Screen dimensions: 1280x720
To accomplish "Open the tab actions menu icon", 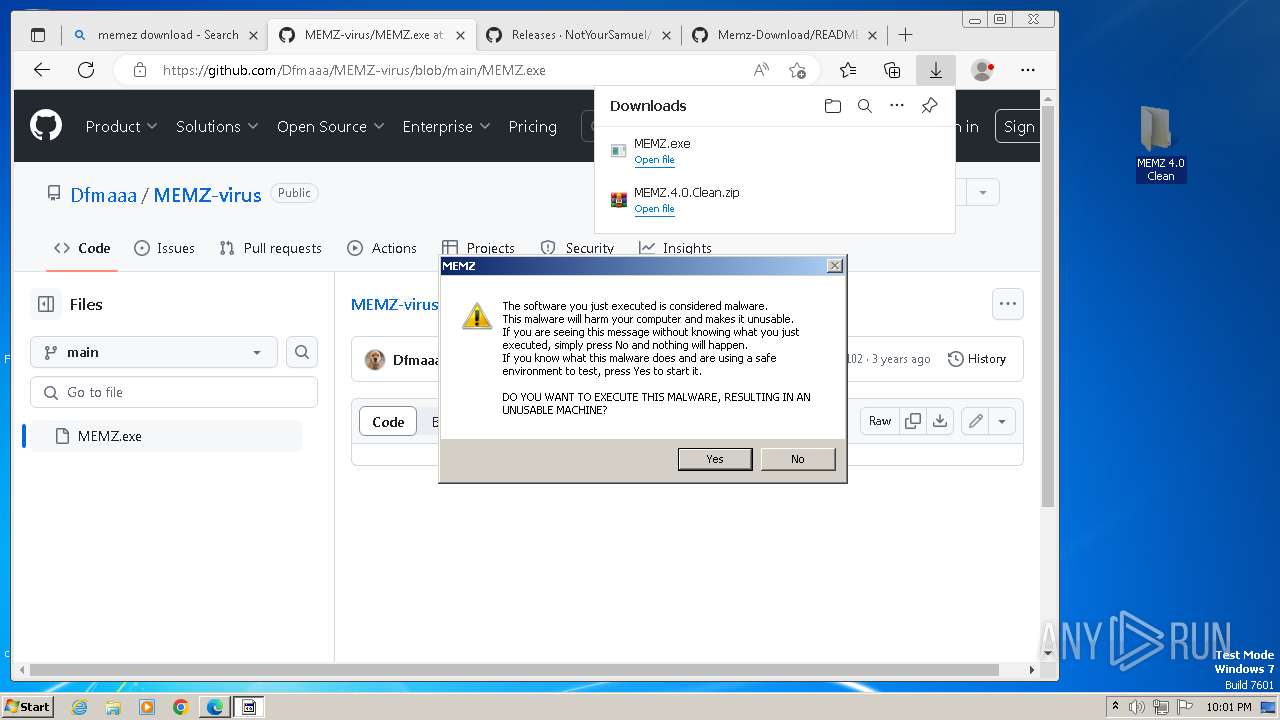I will tap(38, 35).
